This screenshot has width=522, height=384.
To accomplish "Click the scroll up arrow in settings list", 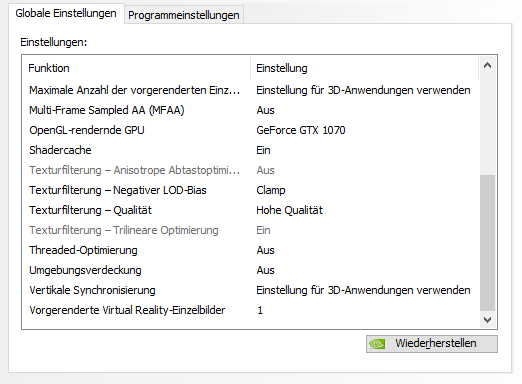I will [x=487, y=65].
